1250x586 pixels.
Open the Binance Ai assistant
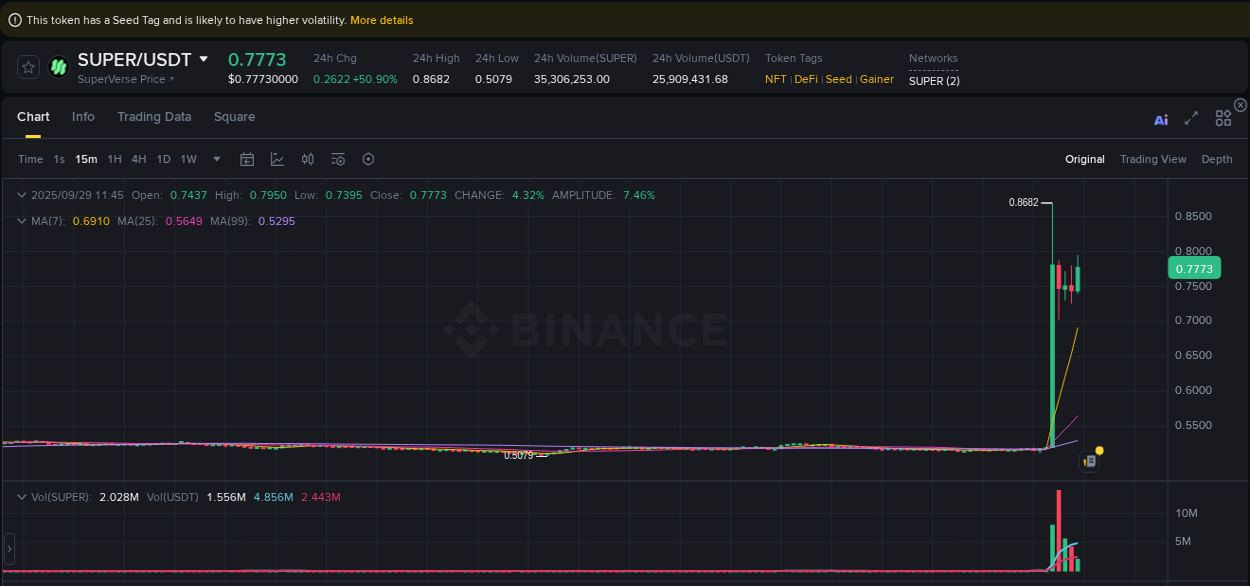click(1161, 117)
